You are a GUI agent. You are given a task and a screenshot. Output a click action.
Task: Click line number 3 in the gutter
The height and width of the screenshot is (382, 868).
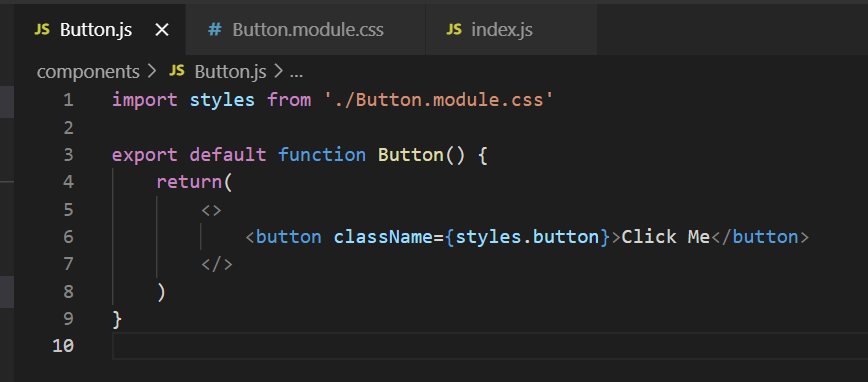tap(68, 154)
